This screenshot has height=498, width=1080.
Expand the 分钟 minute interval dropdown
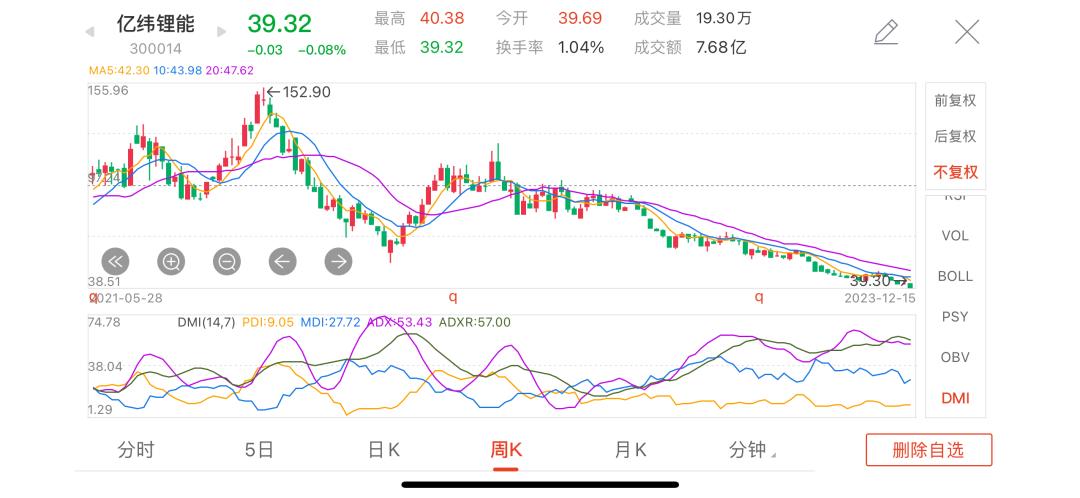tap(751, 450)
